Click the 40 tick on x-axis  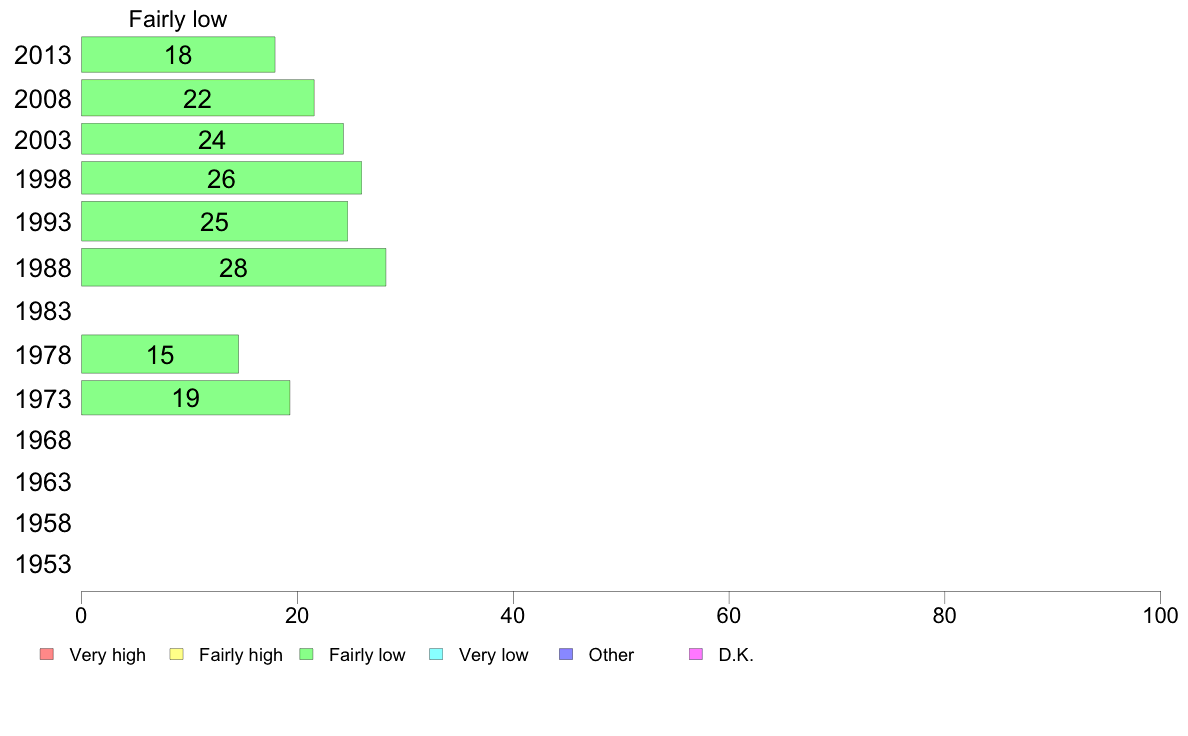click(x=513, y=615)
